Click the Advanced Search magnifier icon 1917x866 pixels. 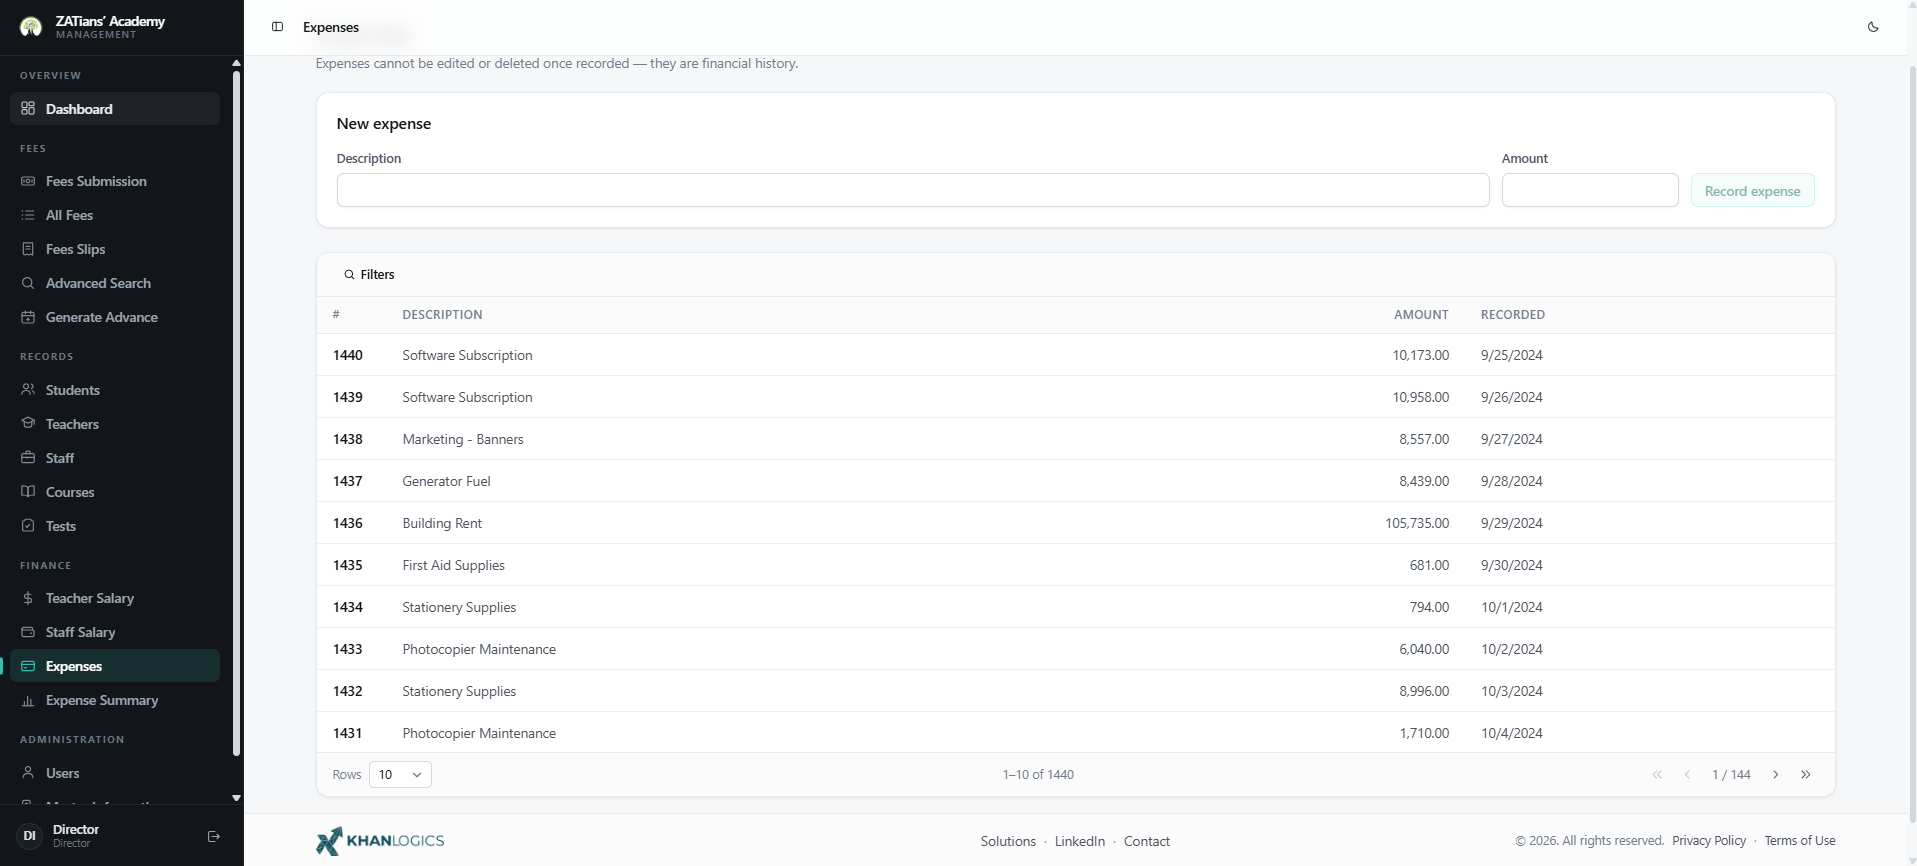click(28, 283)
